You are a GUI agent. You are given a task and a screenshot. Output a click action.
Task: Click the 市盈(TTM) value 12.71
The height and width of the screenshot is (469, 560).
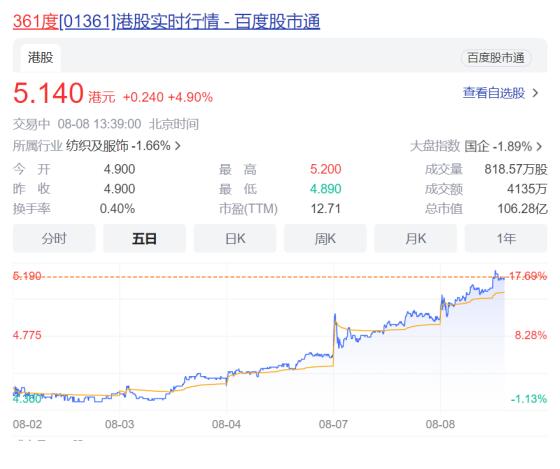(x=325, y=208)
